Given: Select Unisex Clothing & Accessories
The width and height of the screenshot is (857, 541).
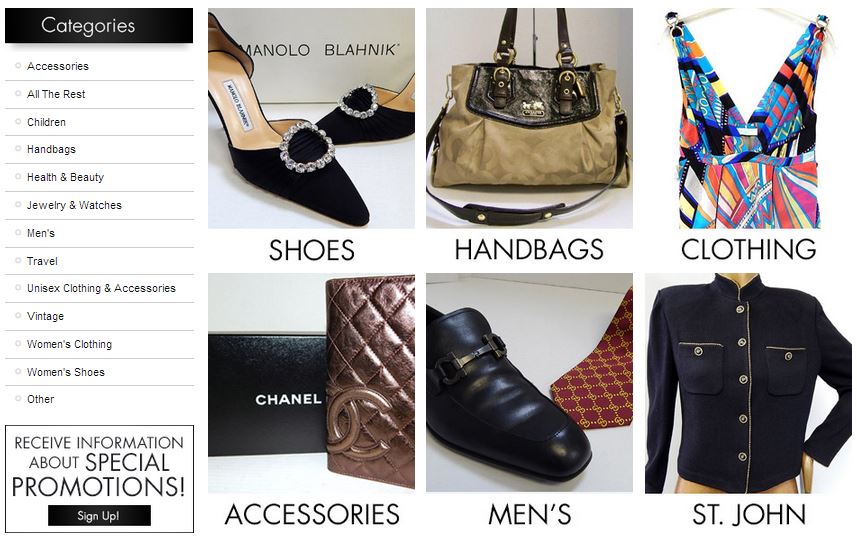Looking at the screenshot, I should pyautogui.click(x=102, y=288).
